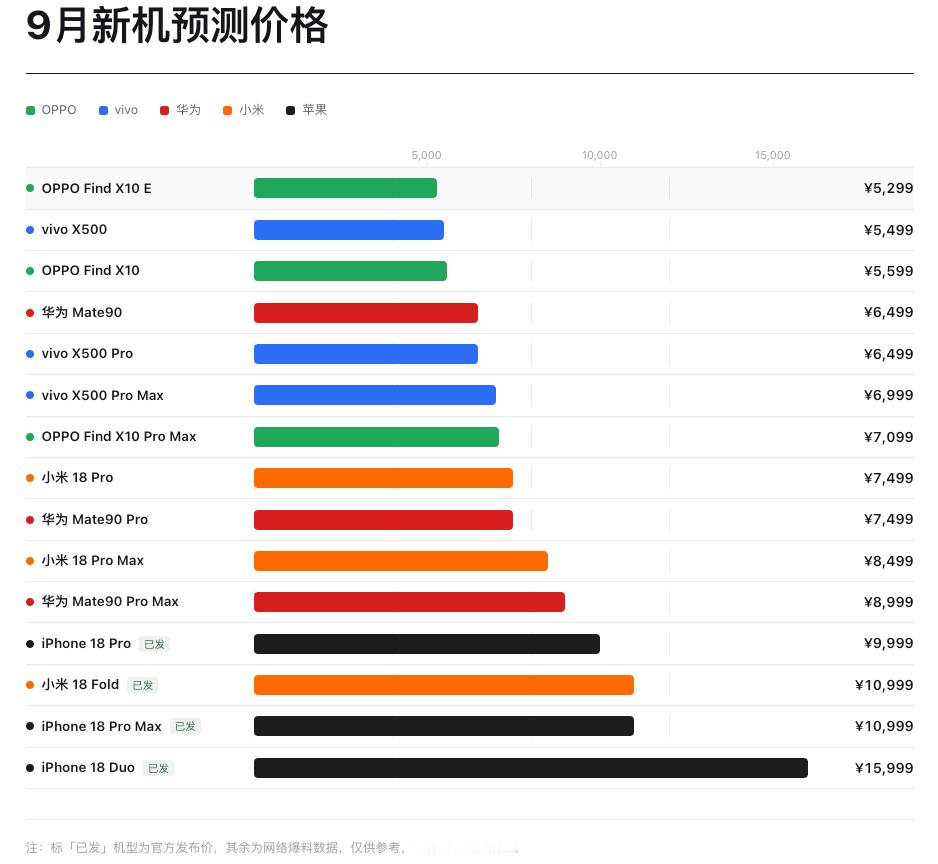
Task: Select the OPPO Find X10 E label
Action: [x=96, y=188]
